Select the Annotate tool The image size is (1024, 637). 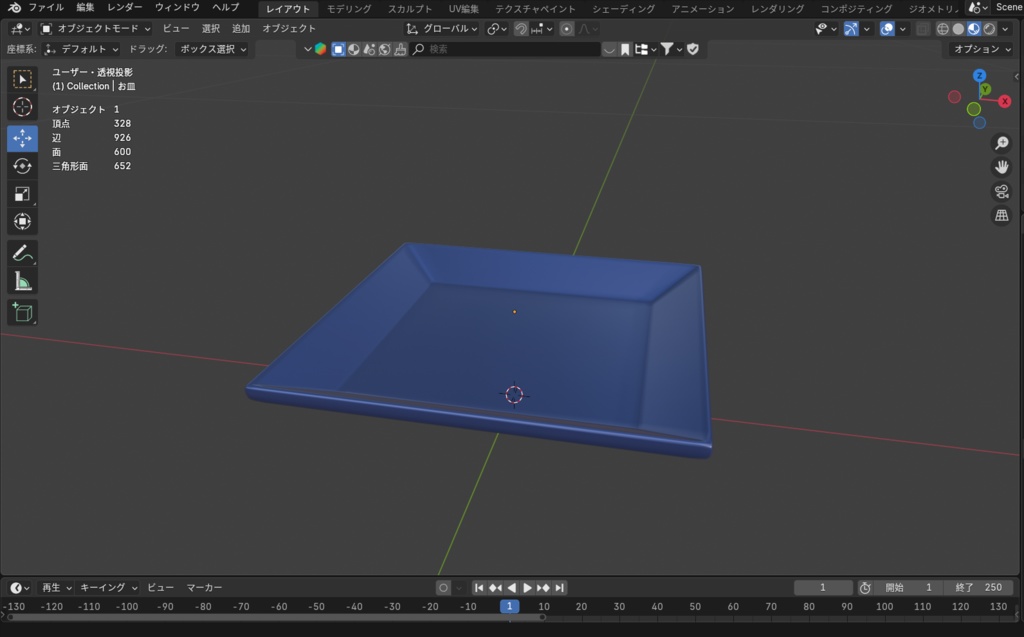(x=22, y=252)
